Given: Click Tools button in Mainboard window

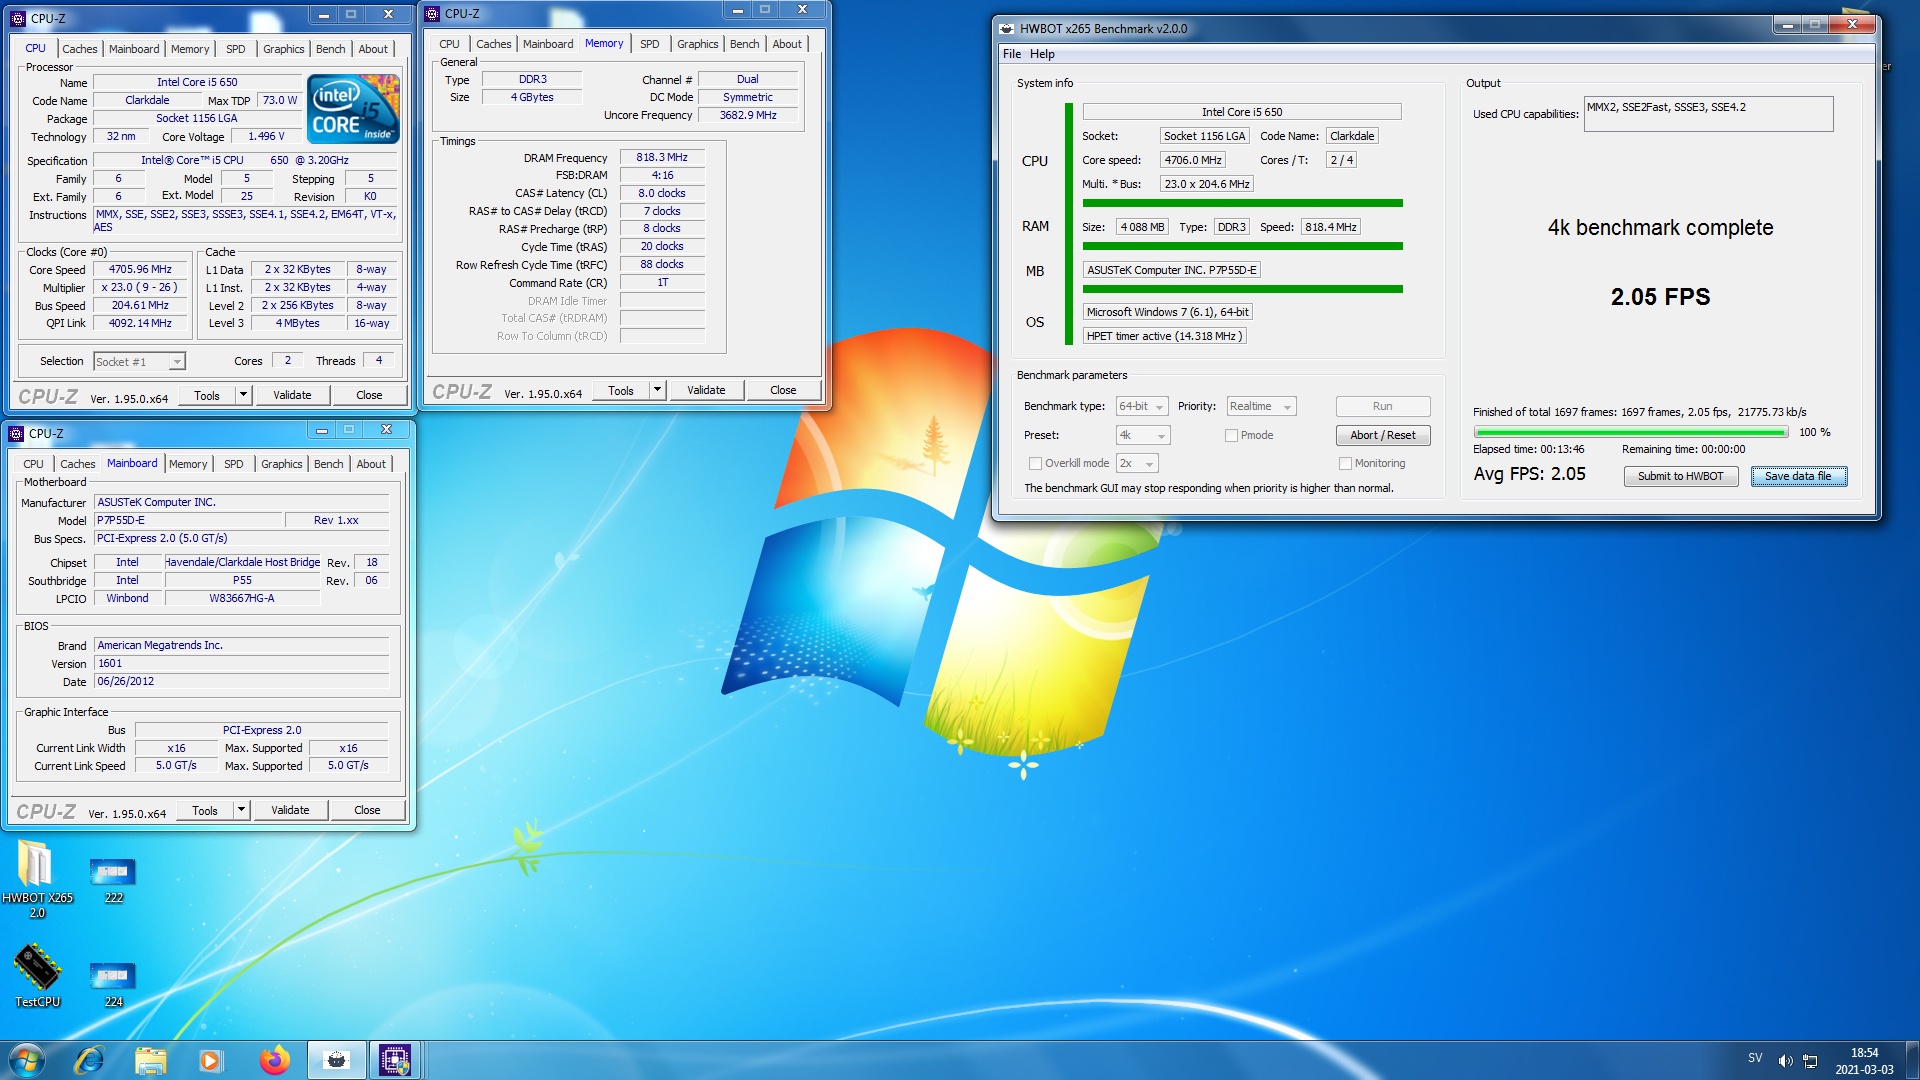Looking at the screenshot, I should pos(205,810).
